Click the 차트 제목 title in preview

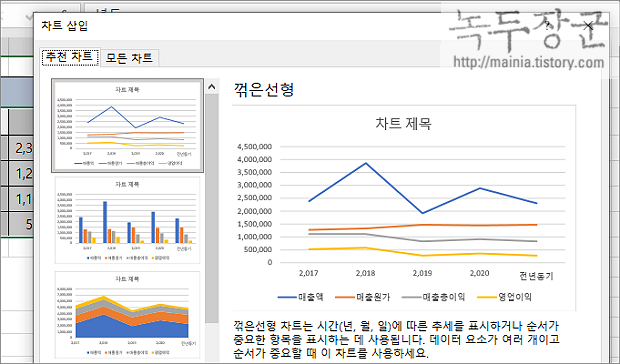pos(403,124)
